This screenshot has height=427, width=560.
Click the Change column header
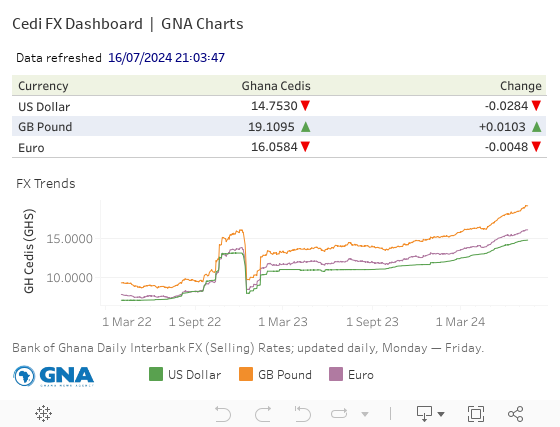521,86
